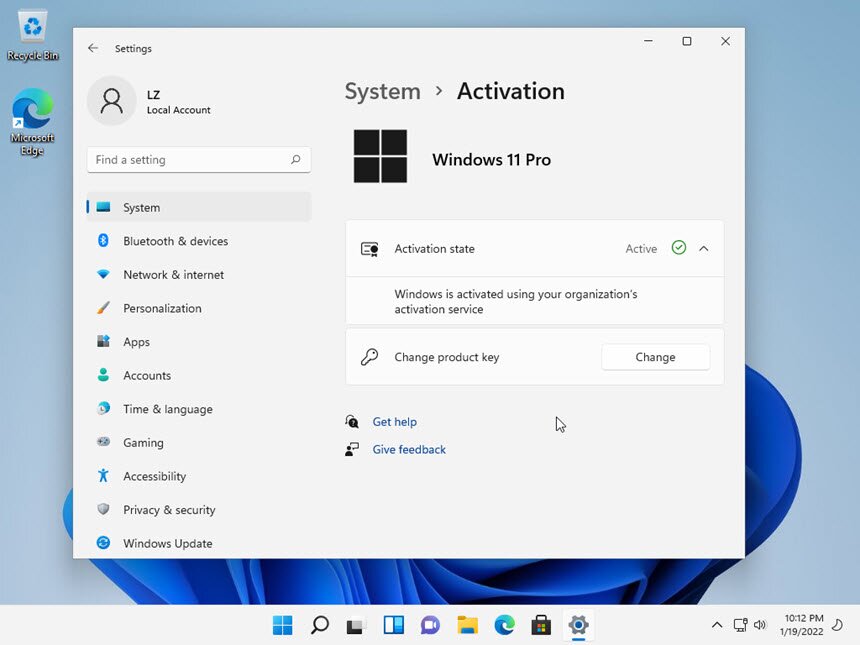This screenshot has height=645, width=860.
Task: Open the clock showing 10:12 PM
Action: [x=802, y=625]
